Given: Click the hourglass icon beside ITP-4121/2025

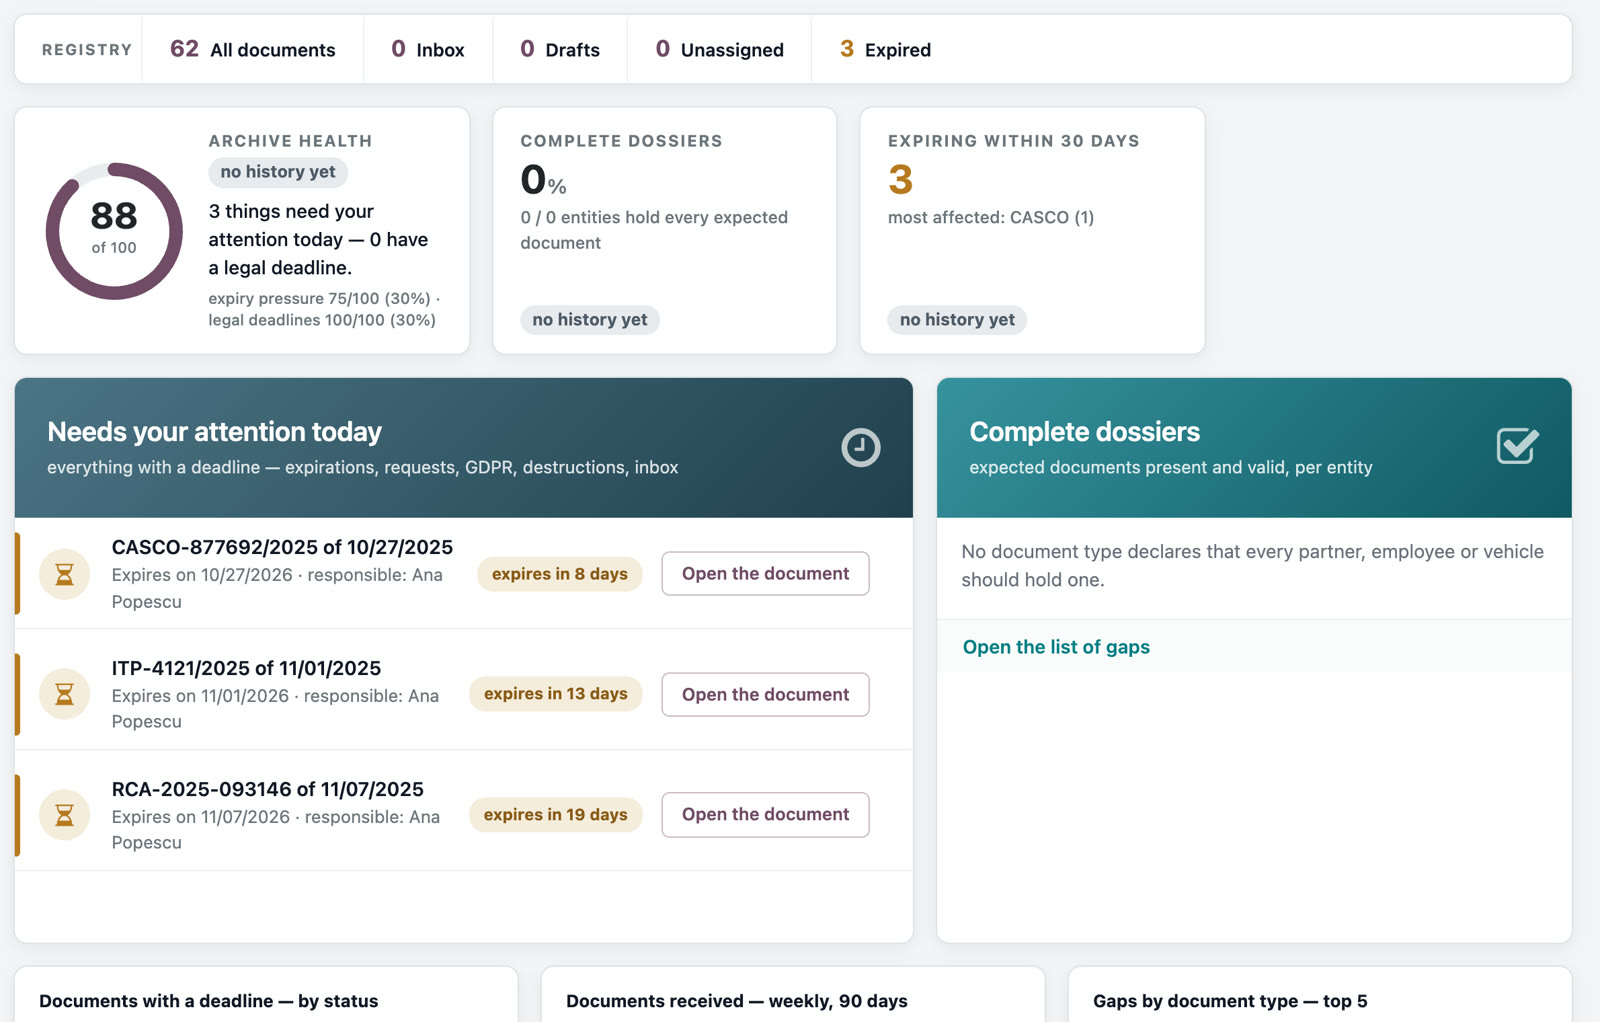Looking at the screenshot, I should click(64, 694).
